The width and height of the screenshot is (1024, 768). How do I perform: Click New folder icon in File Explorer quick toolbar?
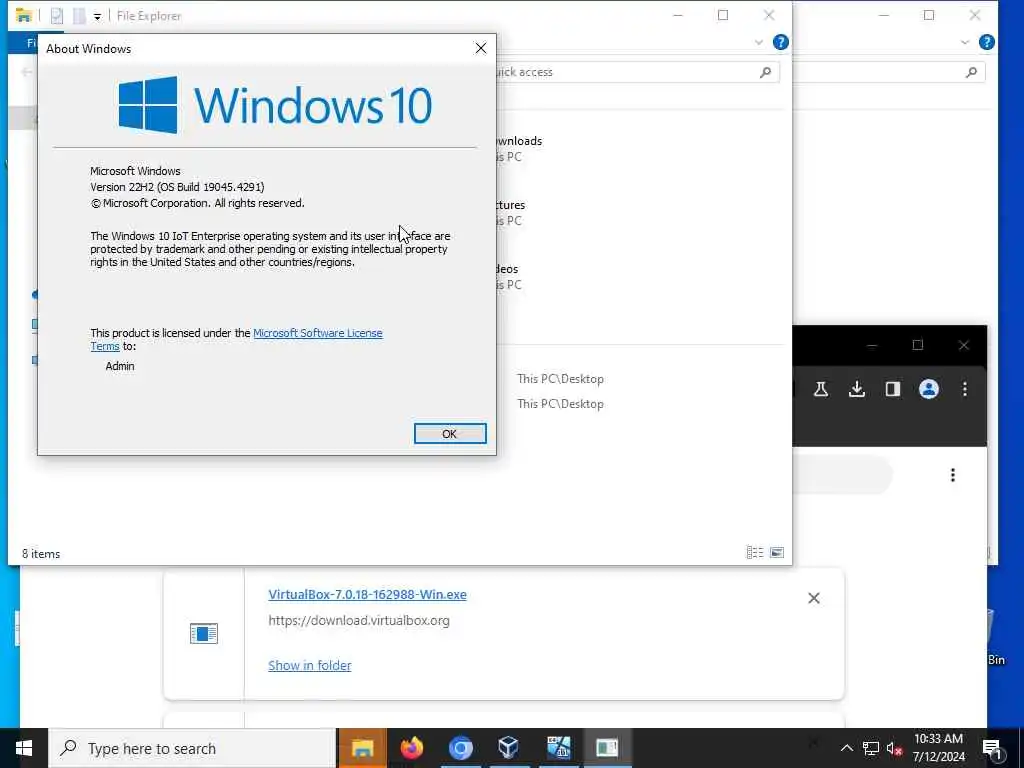pos(79,16)
